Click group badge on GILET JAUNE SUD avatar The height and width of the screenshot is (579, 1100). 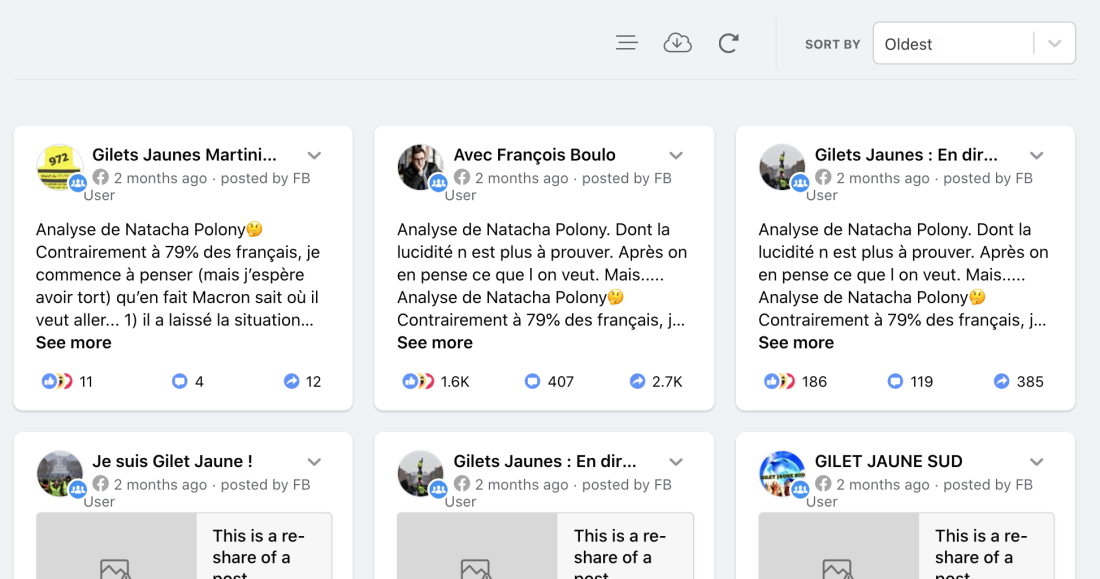coord(800,490)
